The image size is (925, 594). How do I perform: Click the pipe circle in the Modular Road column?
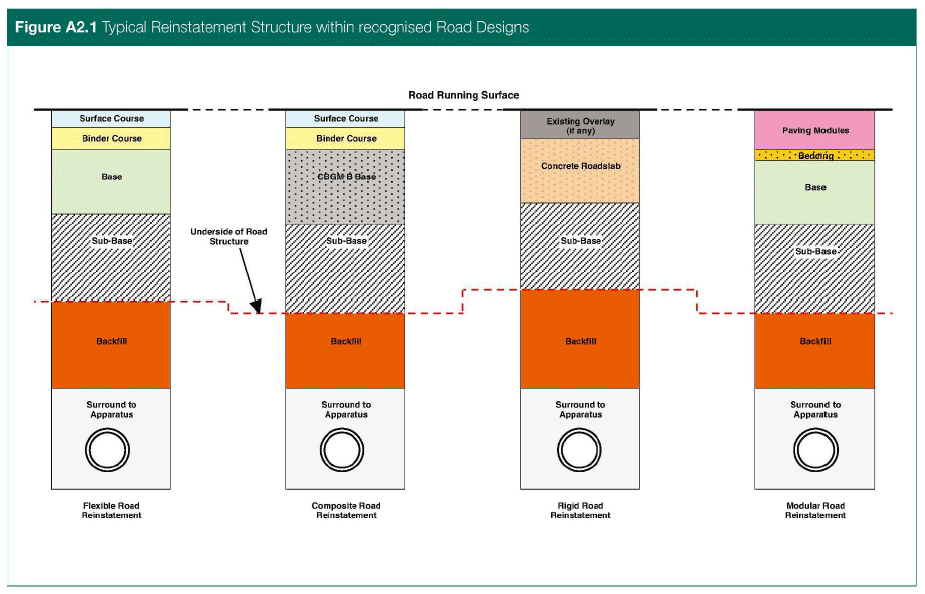(x=814, y=450)
